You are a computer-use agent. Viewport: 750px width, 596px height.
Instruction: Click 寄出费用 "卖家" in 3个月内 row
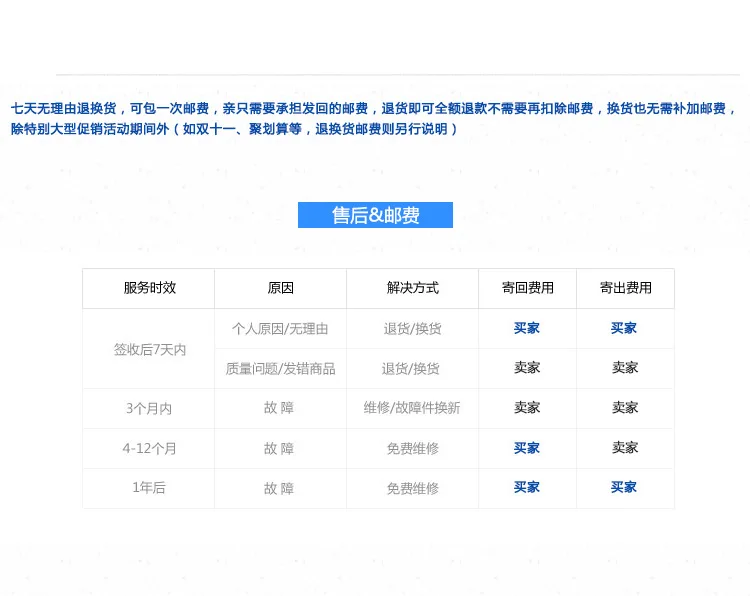tap(625, 408)
